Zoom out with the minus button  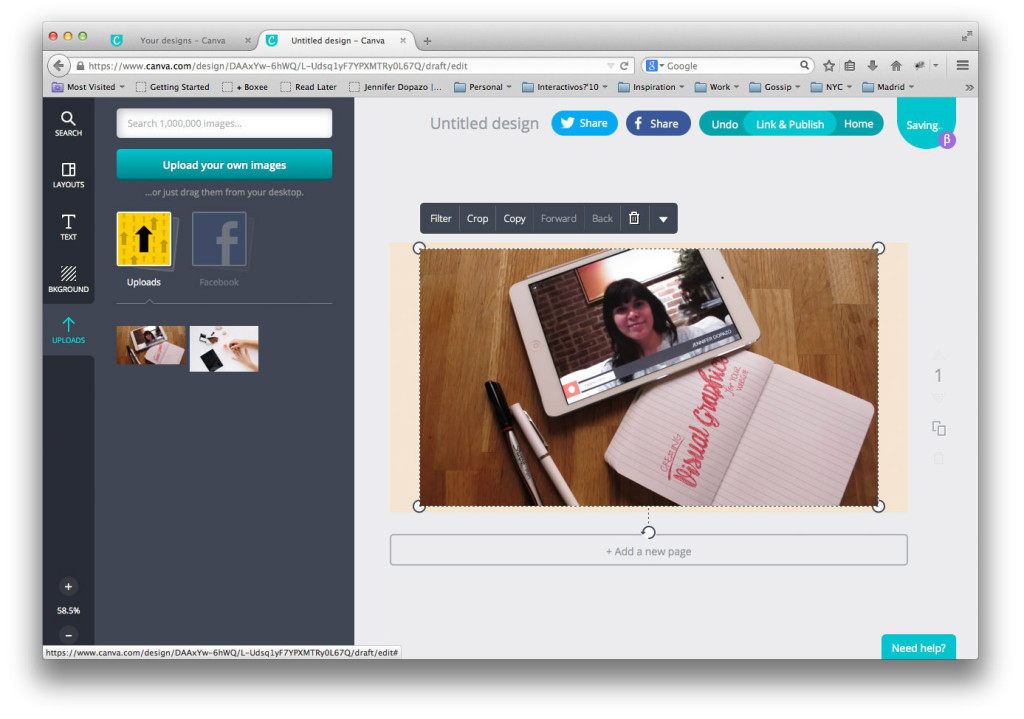pos(68,635)
